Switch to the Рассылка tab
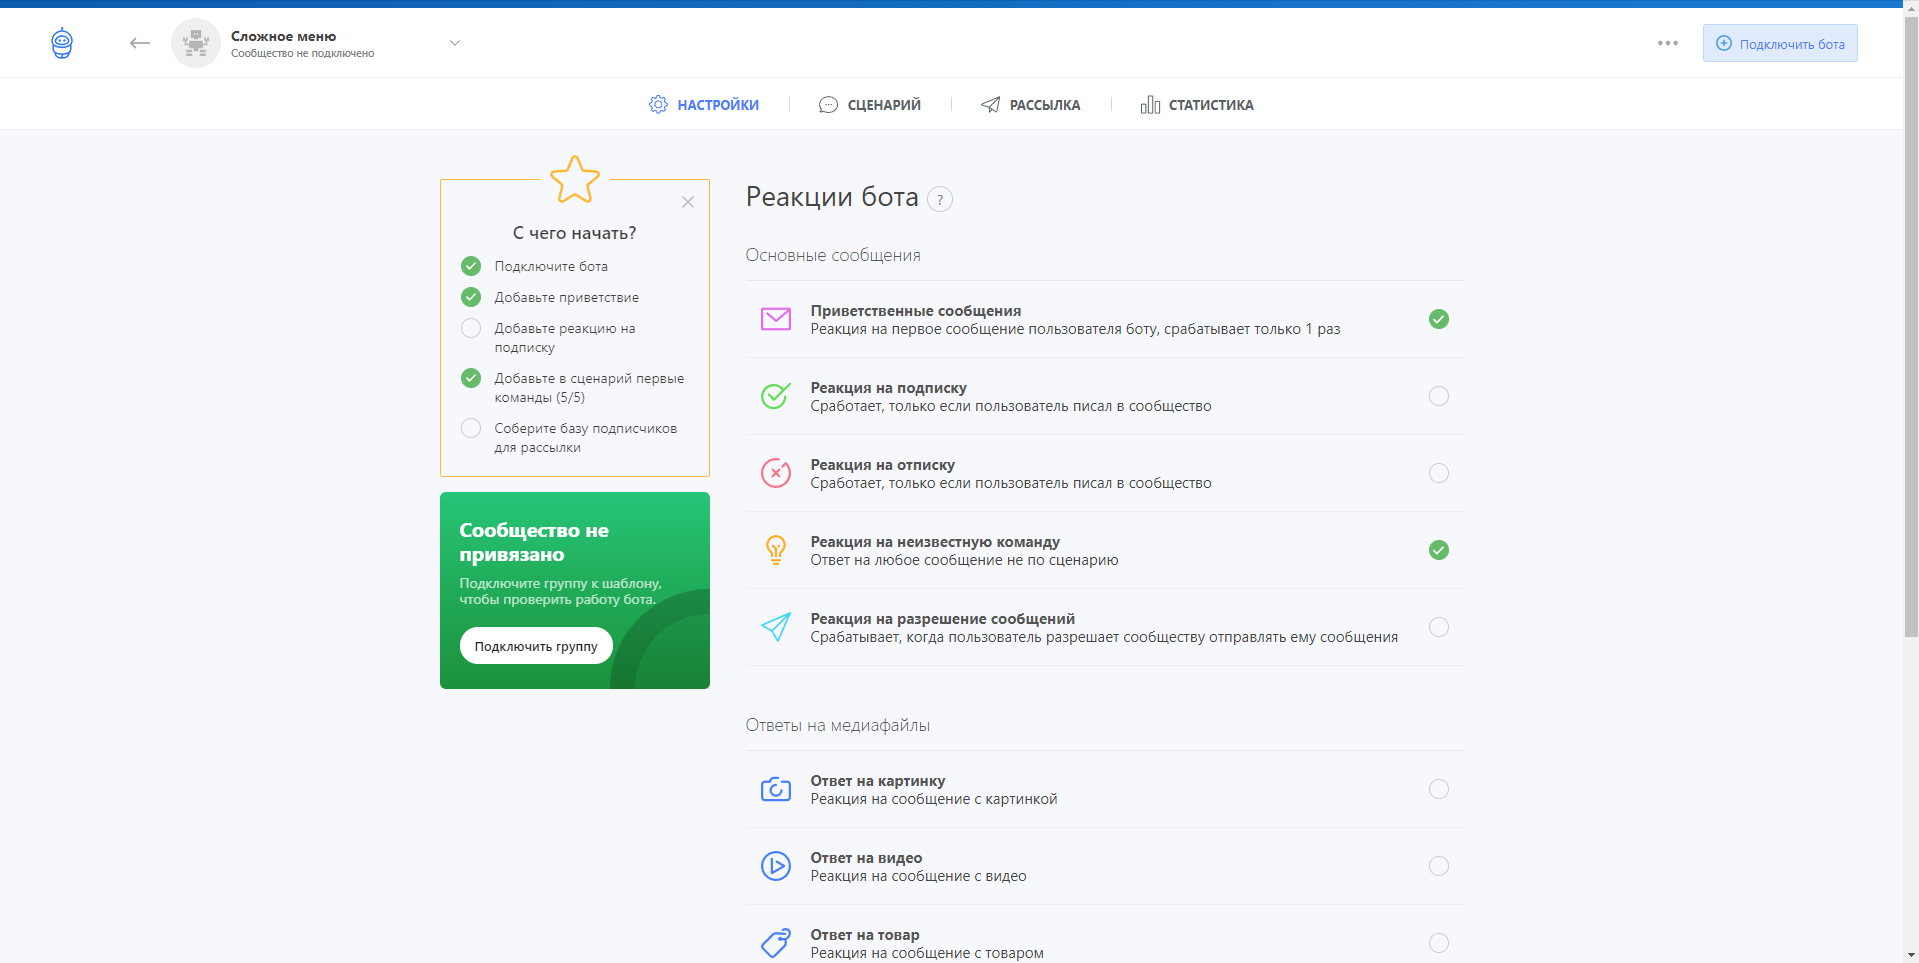 [1031, 105]
